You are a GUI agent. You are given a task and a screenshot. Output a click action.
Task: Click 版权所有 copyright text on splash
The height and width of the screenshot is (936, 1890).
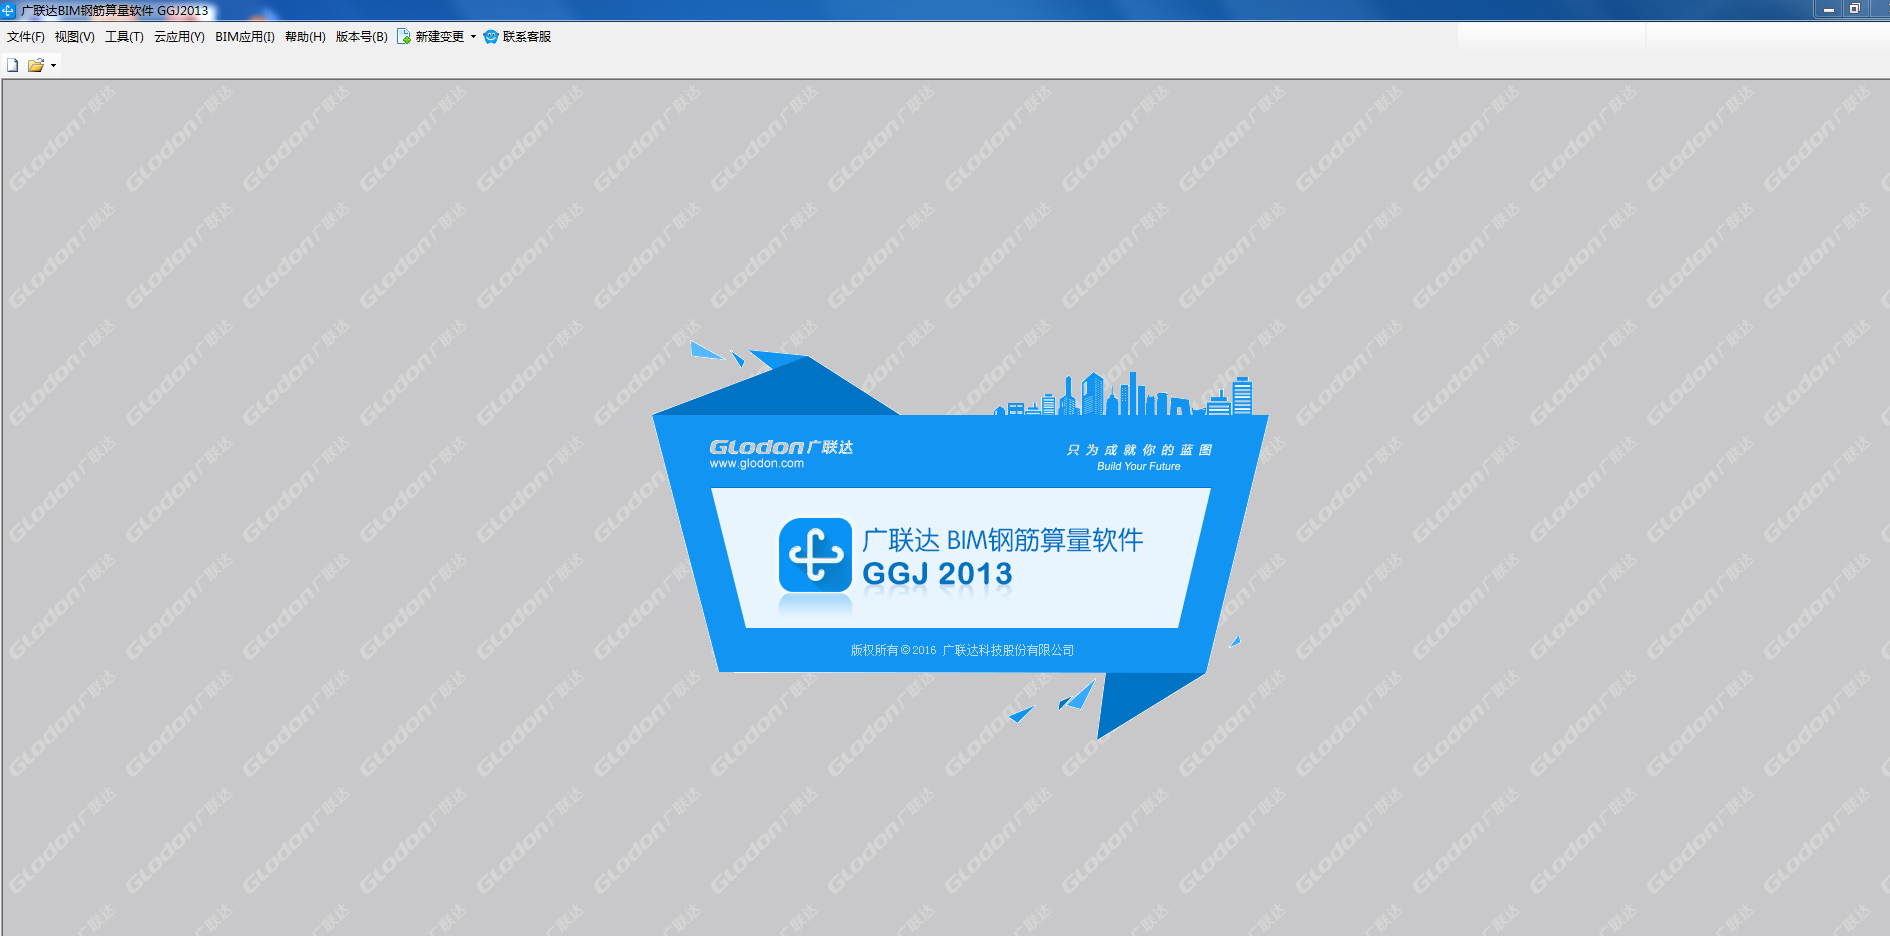[x=962, y=650]
